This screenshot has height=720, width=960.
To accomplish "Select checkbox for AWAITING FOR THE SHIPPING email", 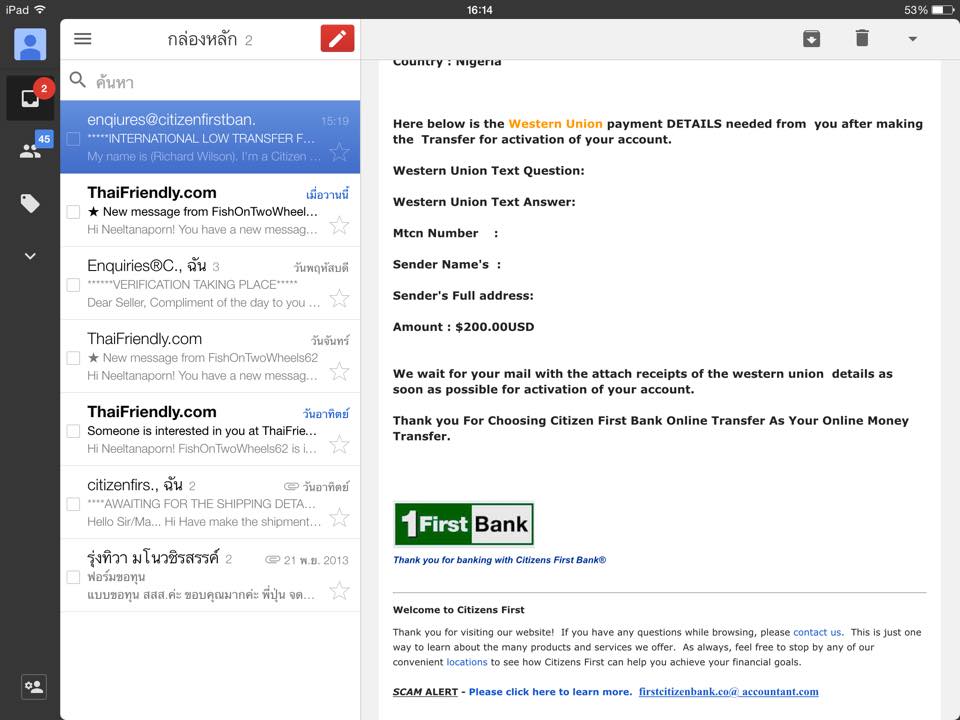I will click(73, 504).
